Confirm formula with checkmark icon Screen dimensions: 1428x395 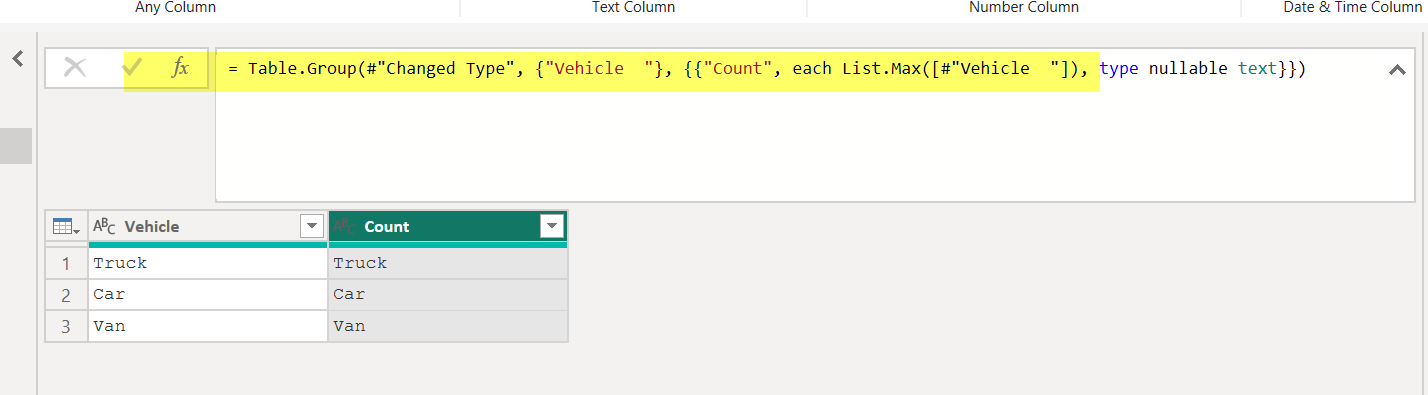click(132, 68)
